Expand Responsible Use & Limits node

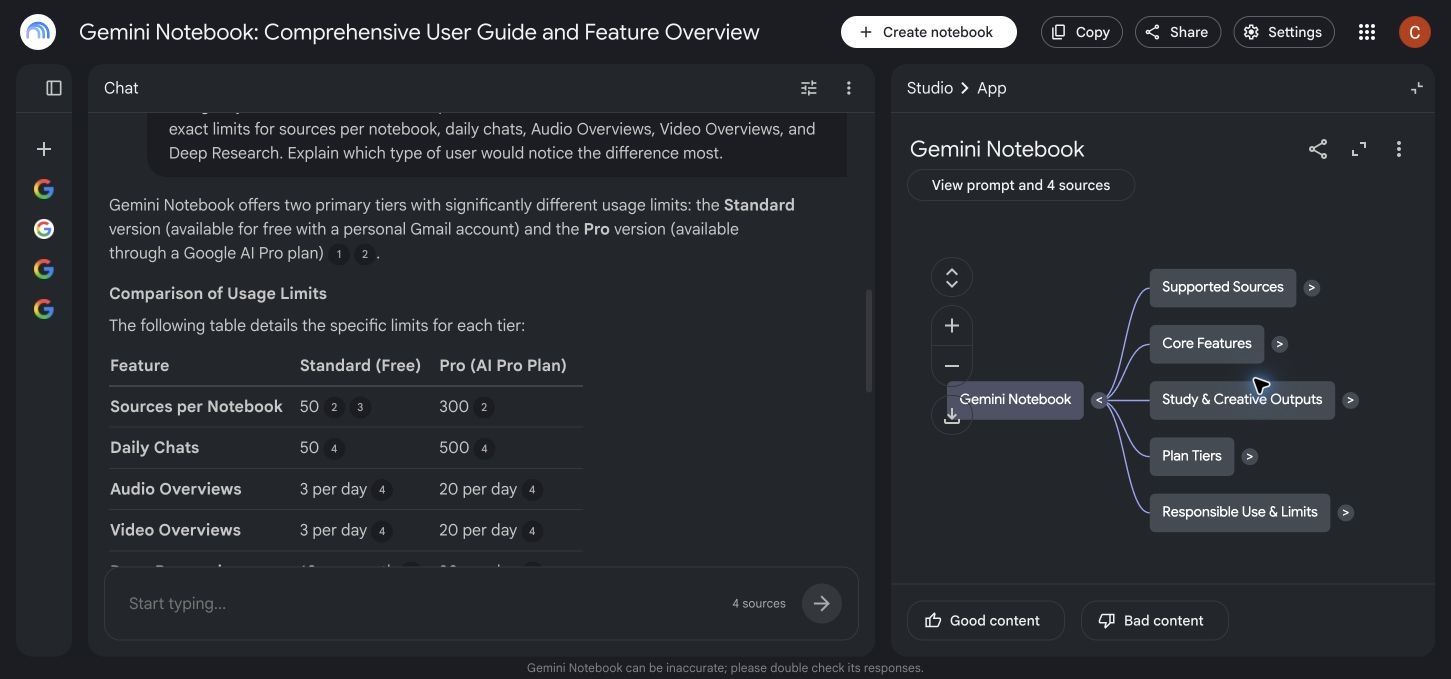pyautogui.click(x=1345, y=512)
